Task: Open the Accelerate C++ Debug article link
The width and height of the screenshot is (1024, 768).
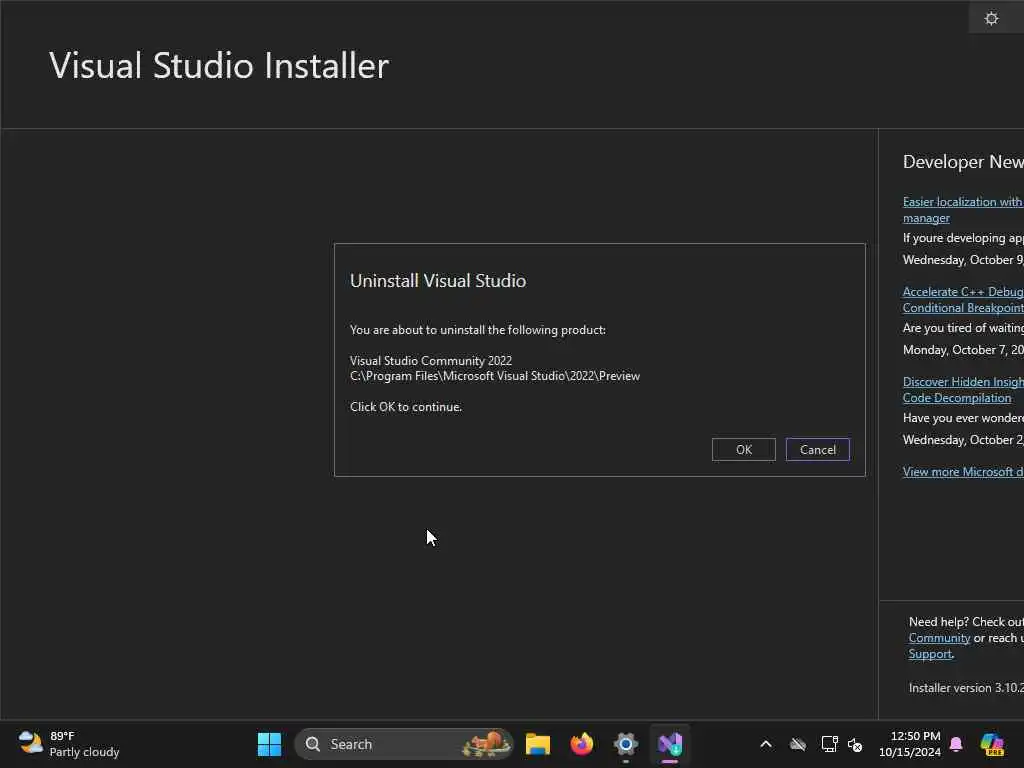Action: tap(963, 300)
